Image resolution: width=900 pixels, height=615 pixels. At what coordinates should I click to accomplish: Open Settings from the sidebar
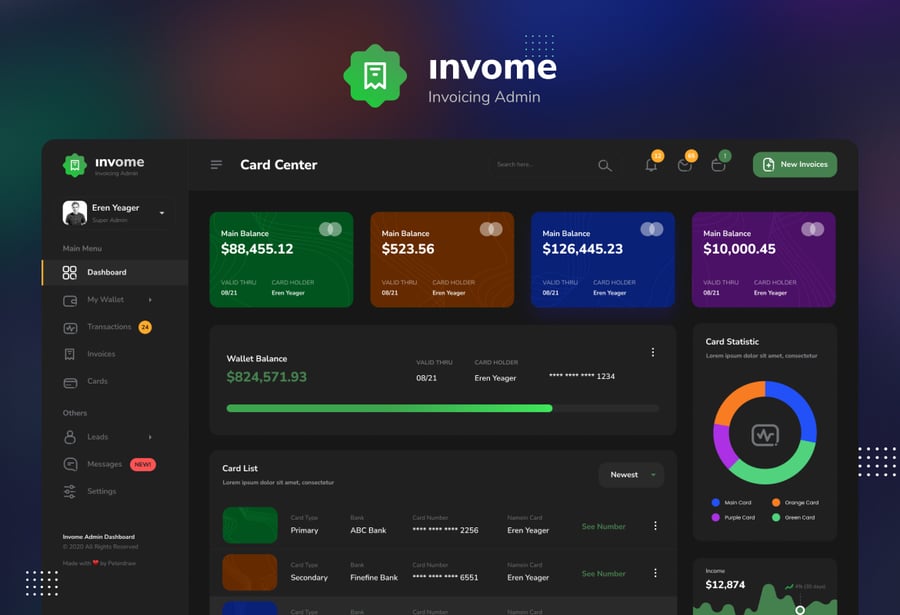pos(101,491)
